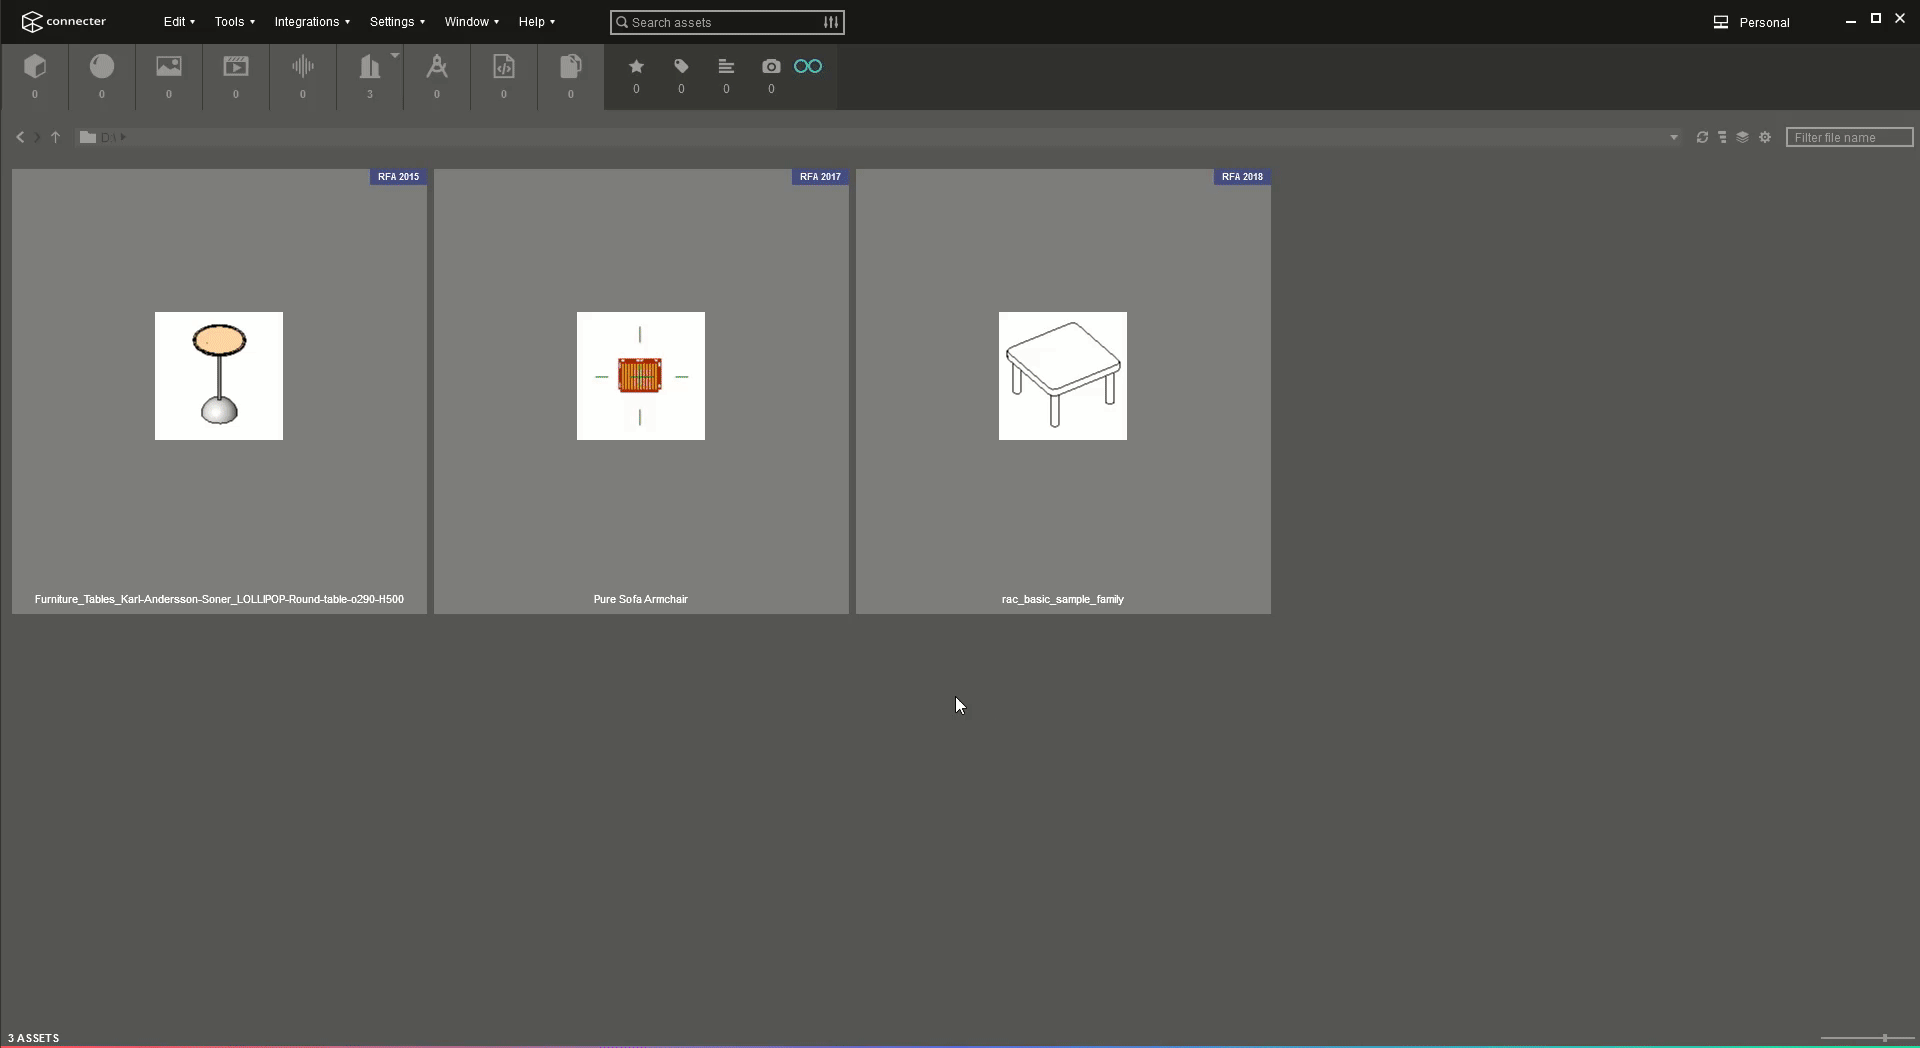The image size is (1920, 1048).
Task: Open the Personal workspace selector
Action: [1752, 22]
